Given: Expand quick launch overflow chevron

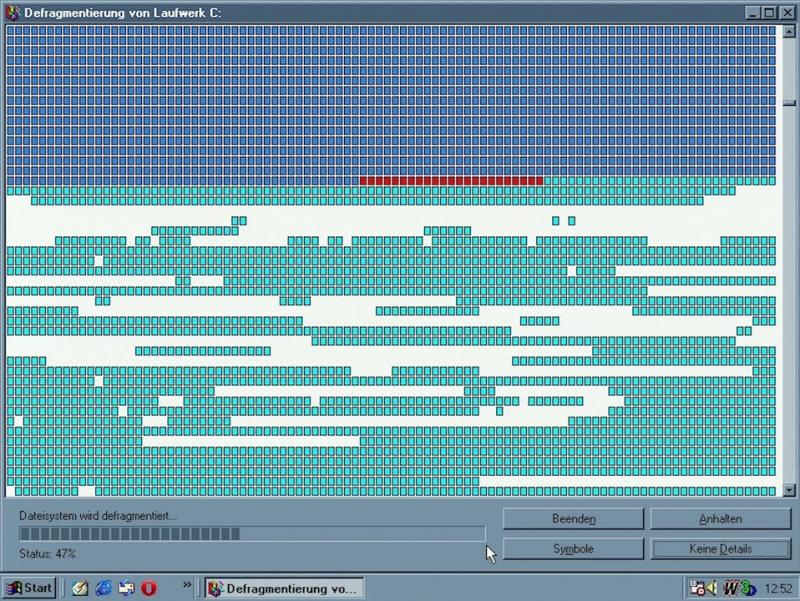Looking at the screenshot, I should (x=186, y=583).
